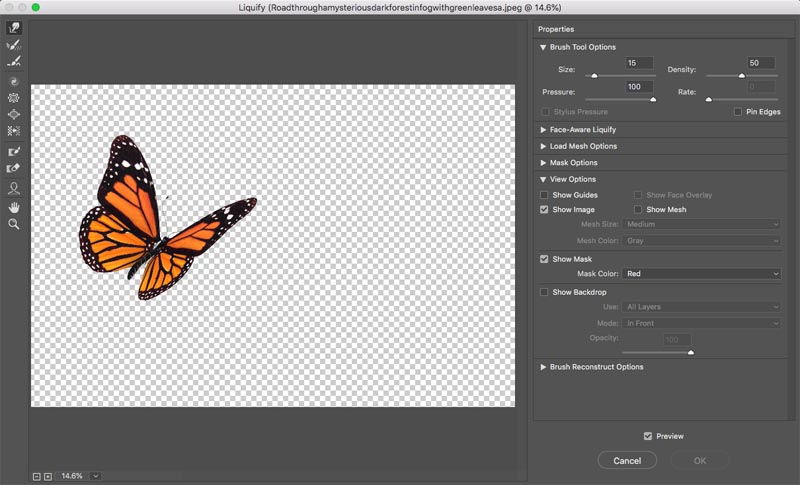Viewport: 800px width, 485px height.
Task: Uncheck the Preview checkbox
Action: click(648, 436)
